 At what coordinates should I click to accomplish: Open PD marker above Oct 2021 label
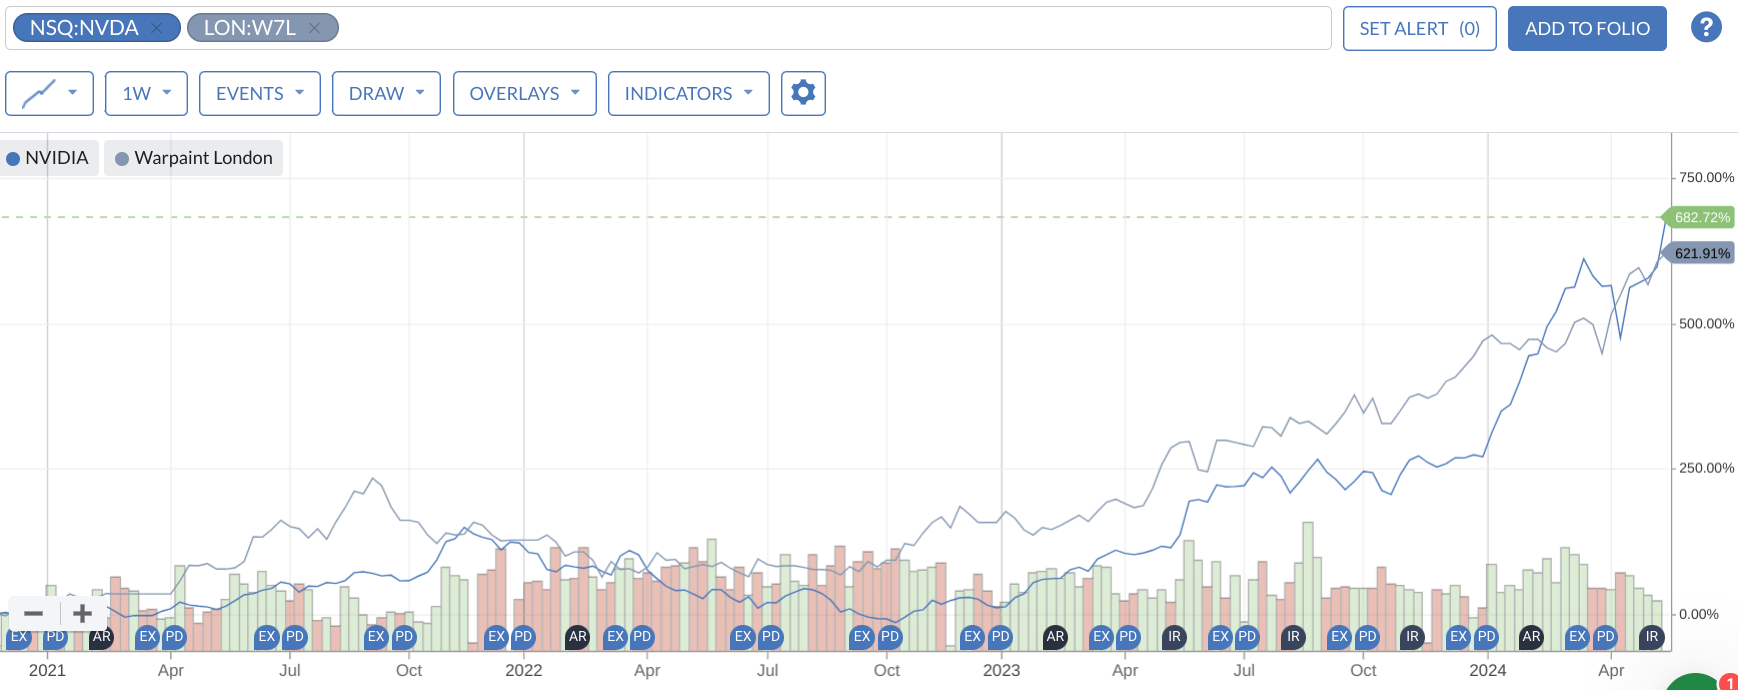(x=404, y=636)
